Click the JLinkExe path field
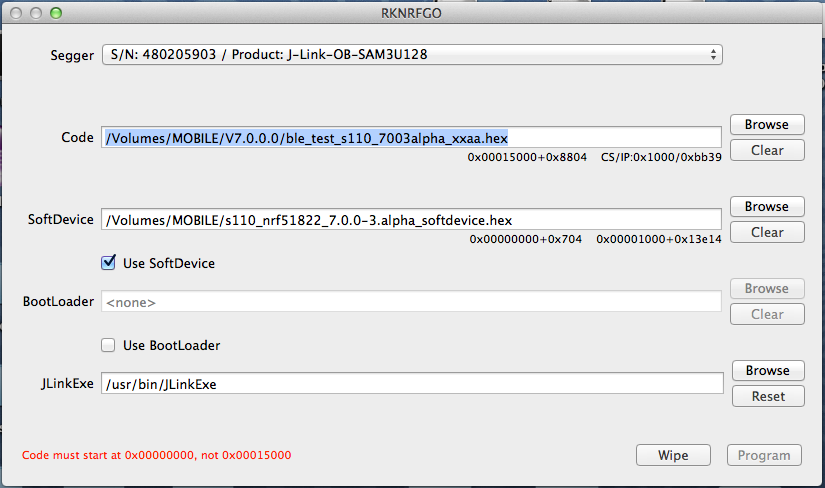Image resolution: width=825 pixels, height=488 pixels. pyautogui.click(x=412, y=384)
